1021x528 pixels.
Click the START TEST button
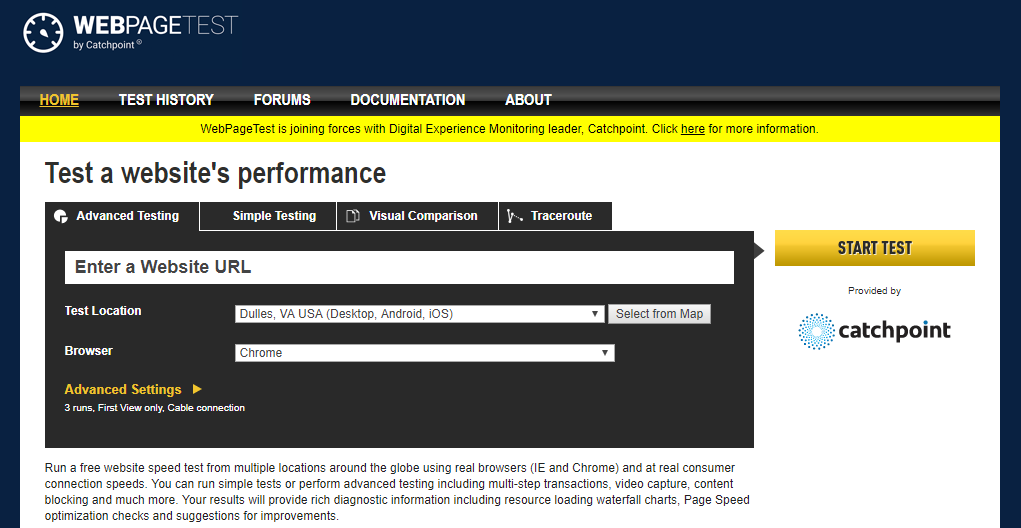(874, 248)
